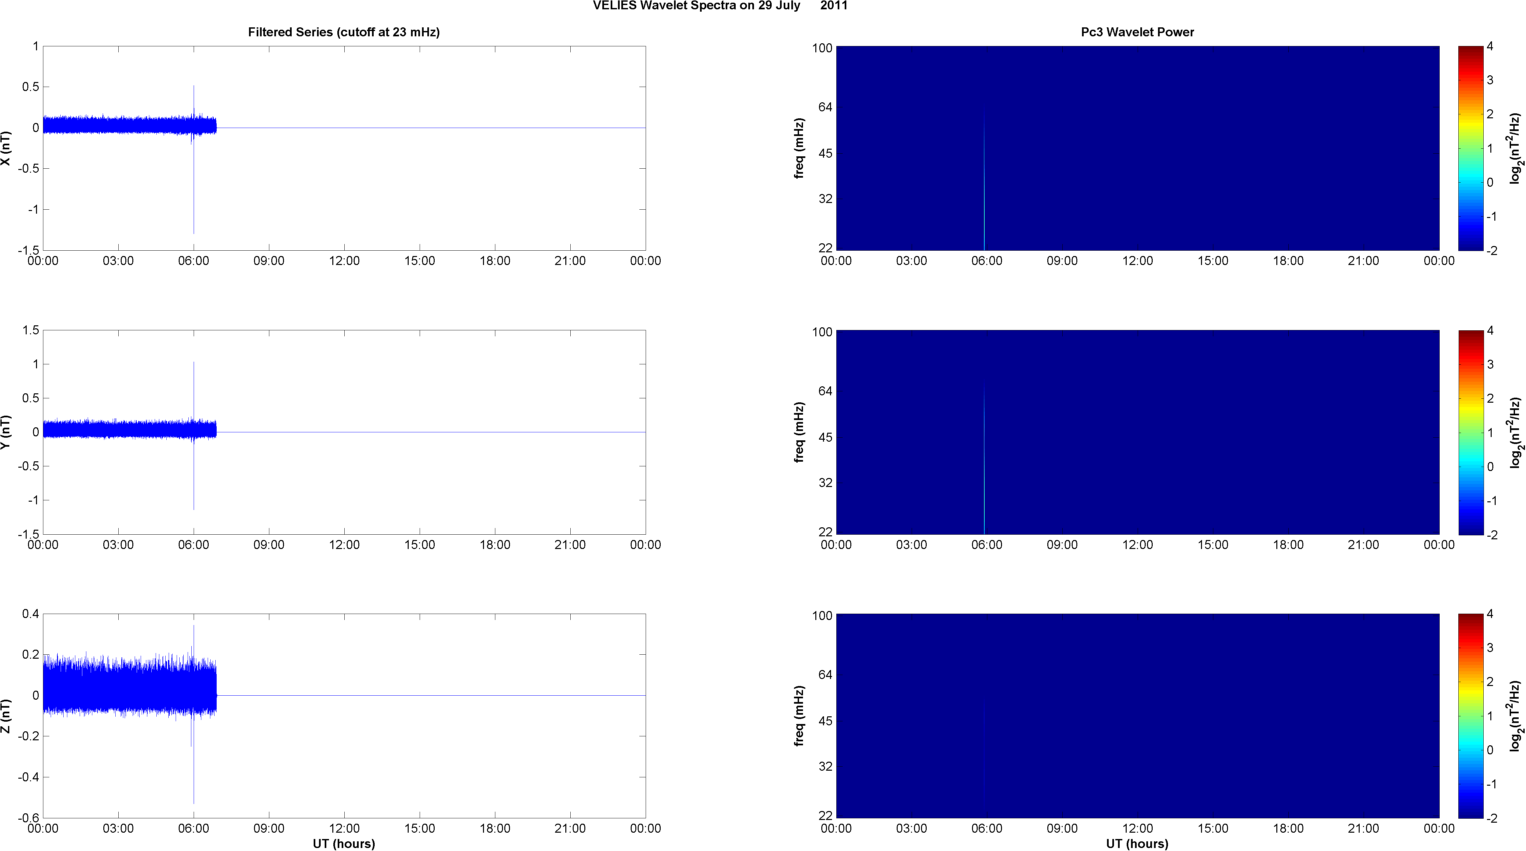Click the '12:00' tick under X series plot
Image resolution: width=1526 pixels, height=851 pixels.
[344, 261]
